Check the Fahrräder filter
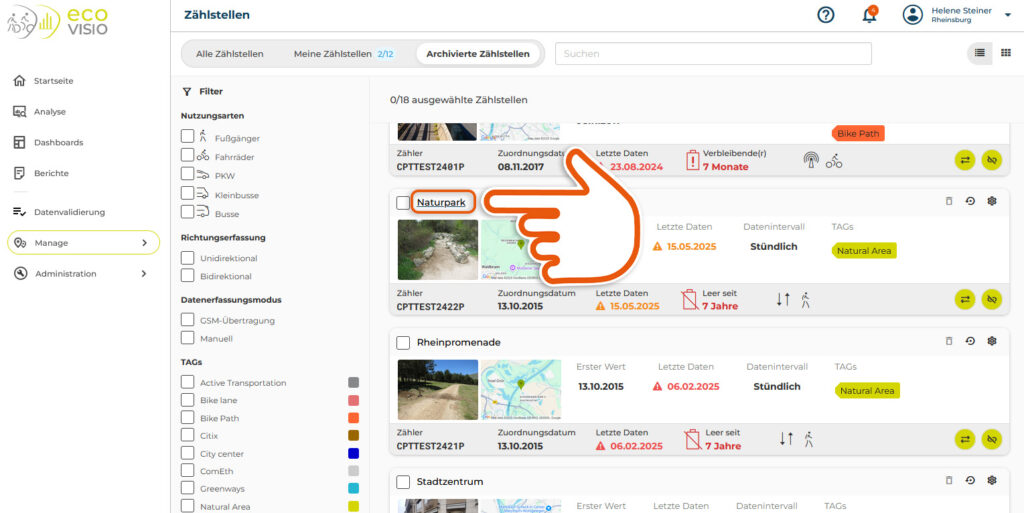 pyautogui.click(x=187, y=155)
